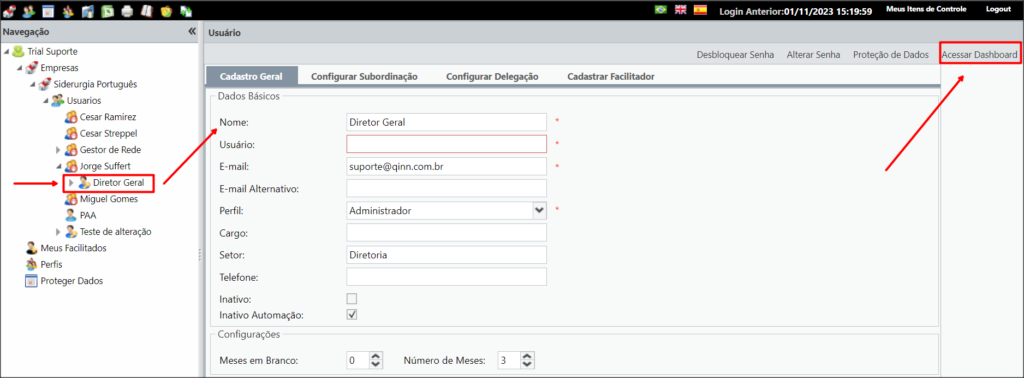This screenshot has width=1024, height=378.
Task: Click the Logout link
Action: pos(998,10)
